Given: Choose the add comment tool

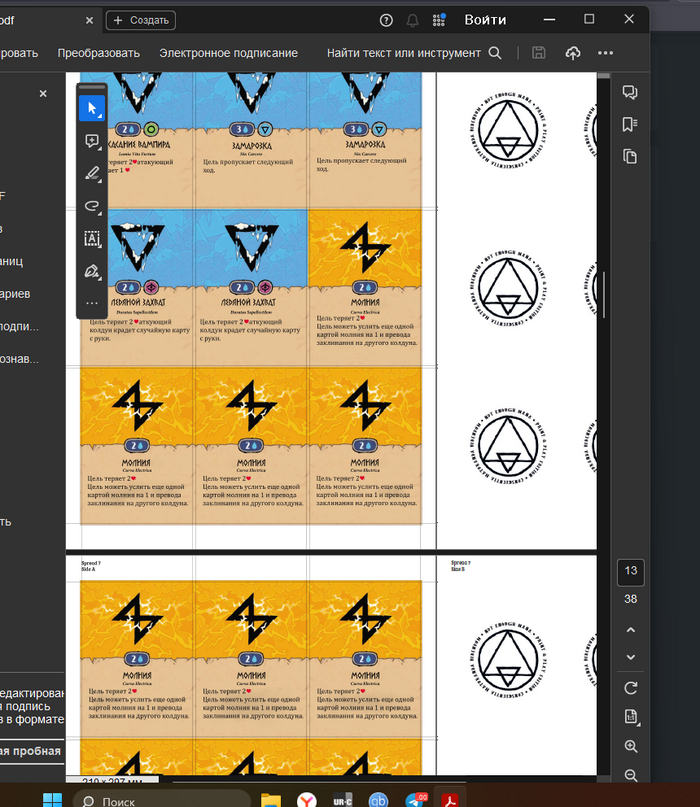Looking at the screenshot, I should pyautogui.click(x=92, y=141).
